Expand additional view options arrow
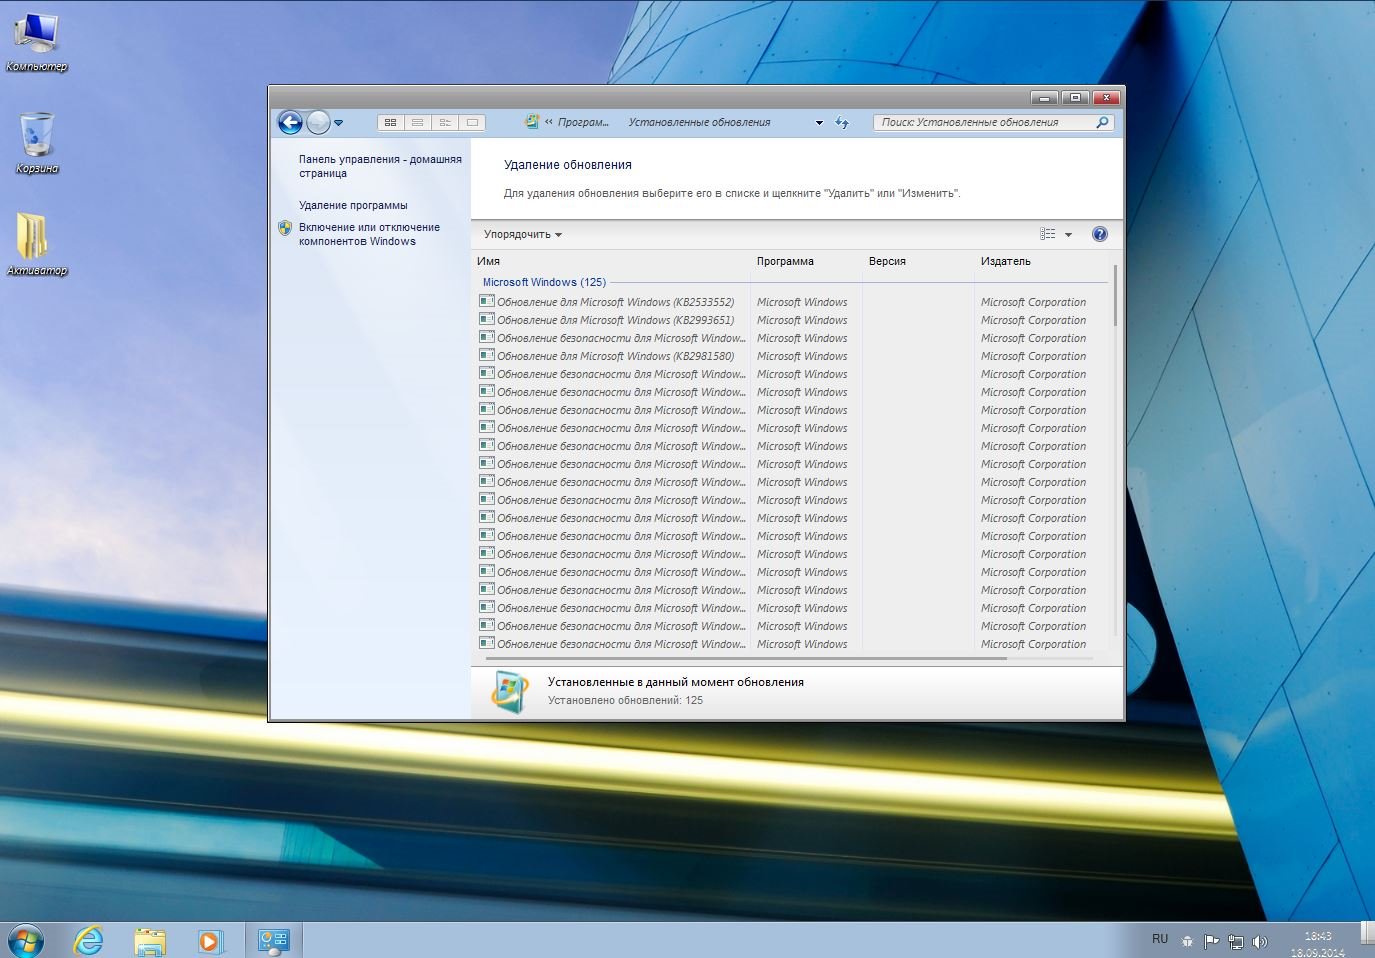The image size is (1375, 958). pyautogui.click(x=1068, y=235)
